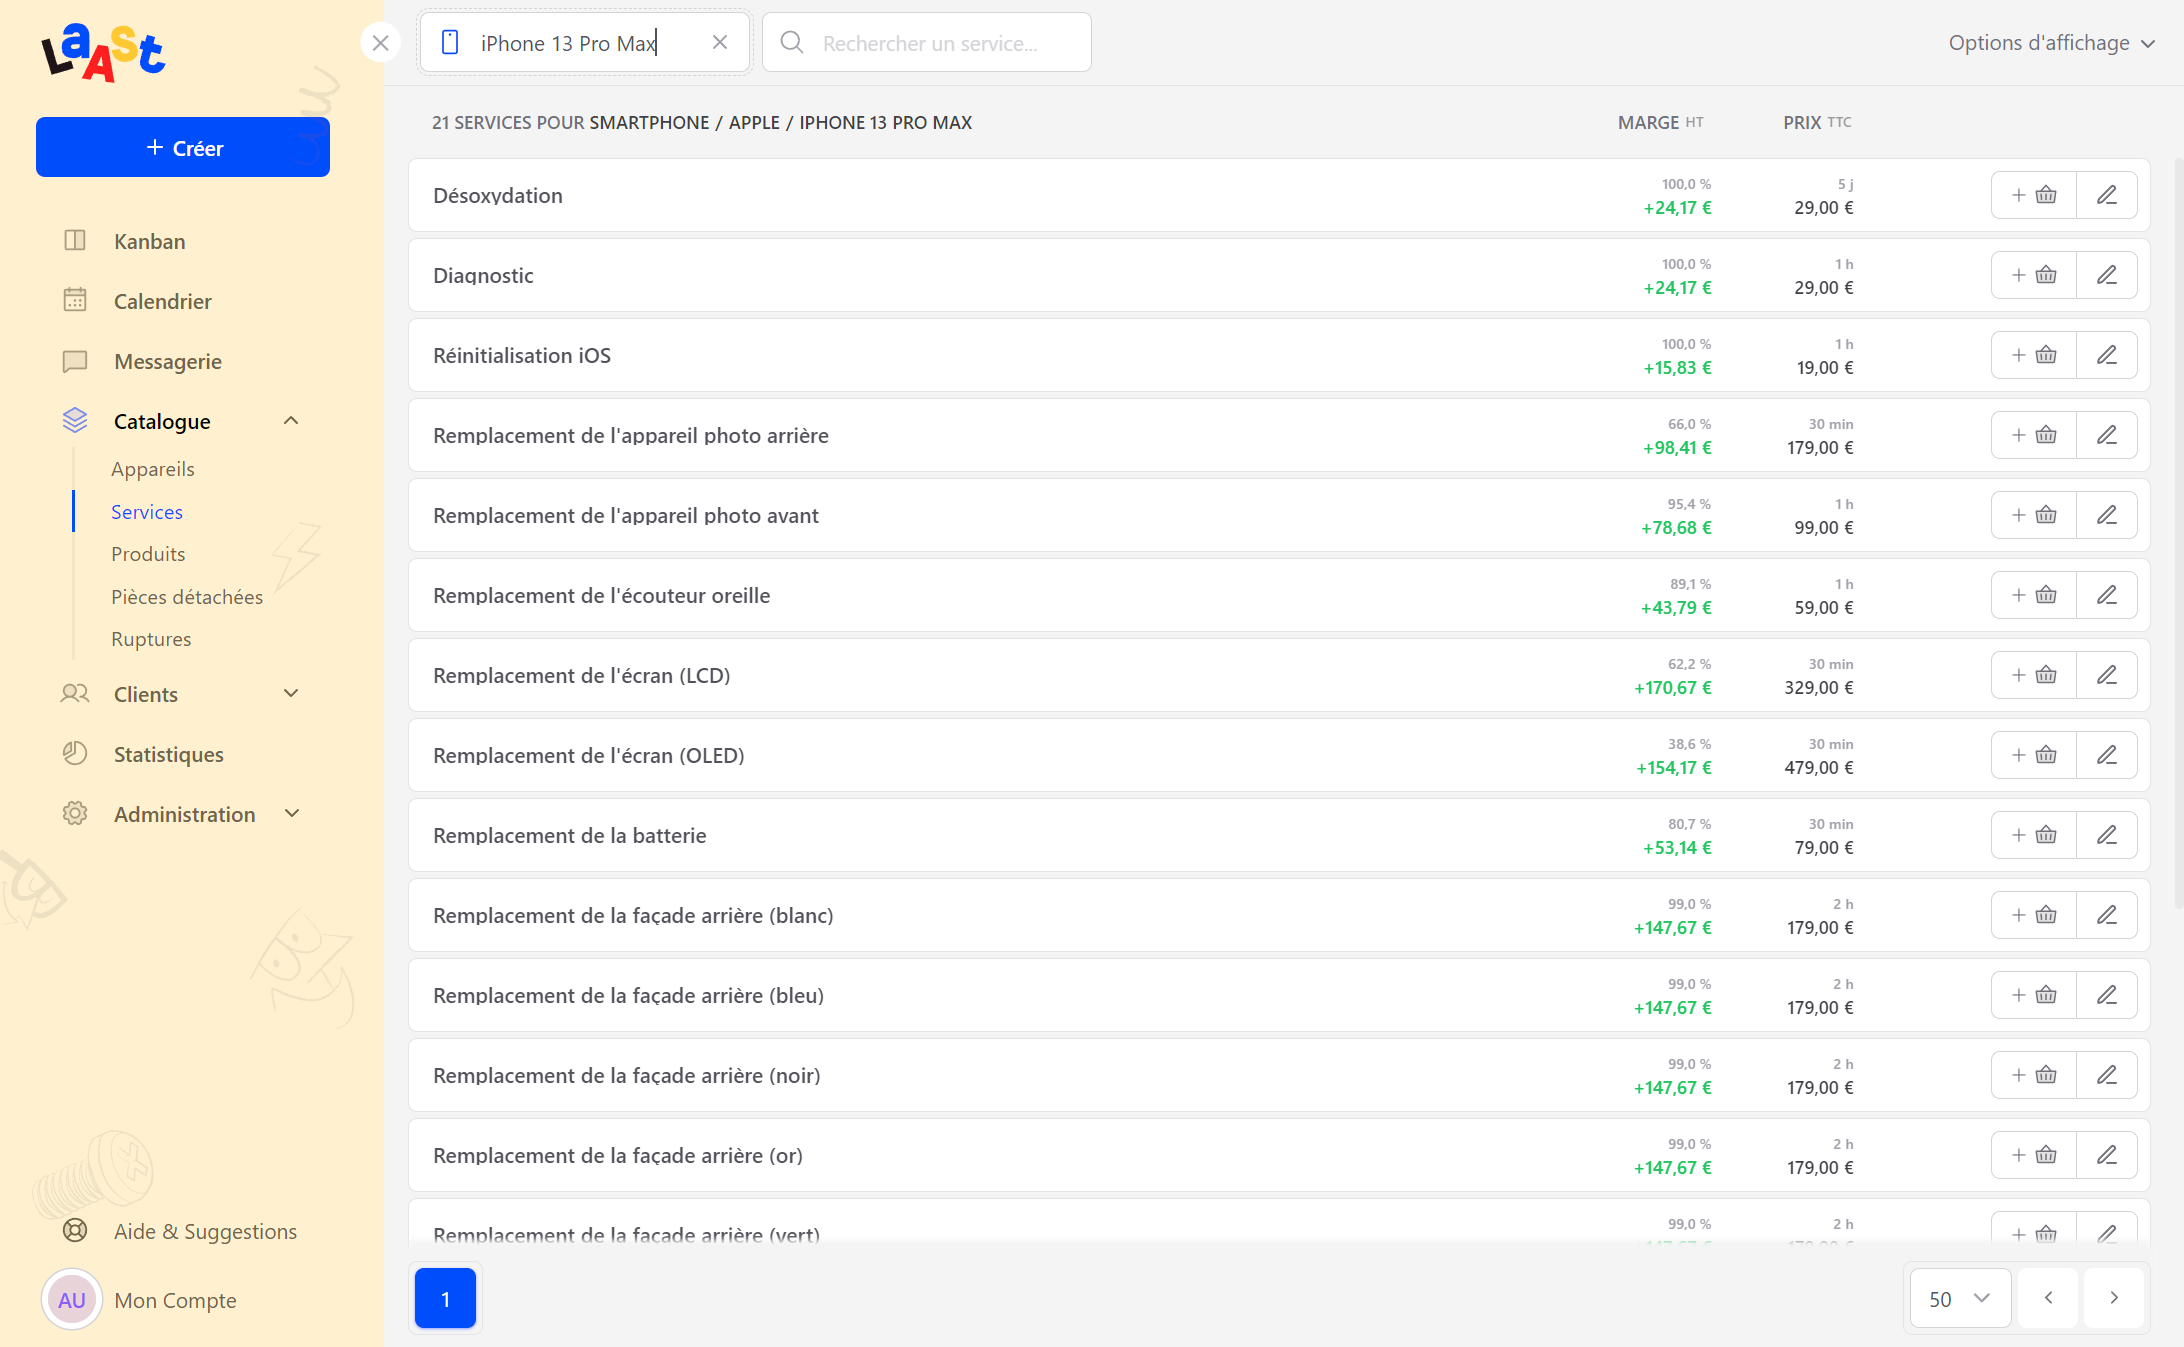
Task: Expand the Clients menu section
Action: coord(291,694)
